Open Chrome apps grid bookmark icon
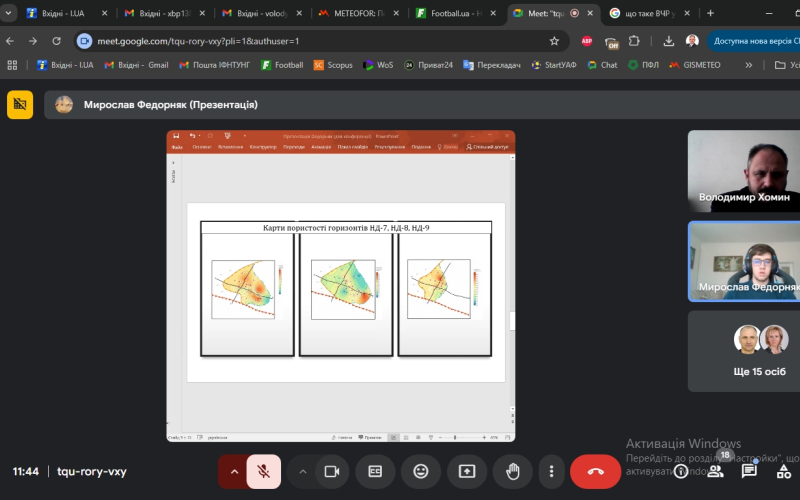800x500 pixels. tap(12, 65)
